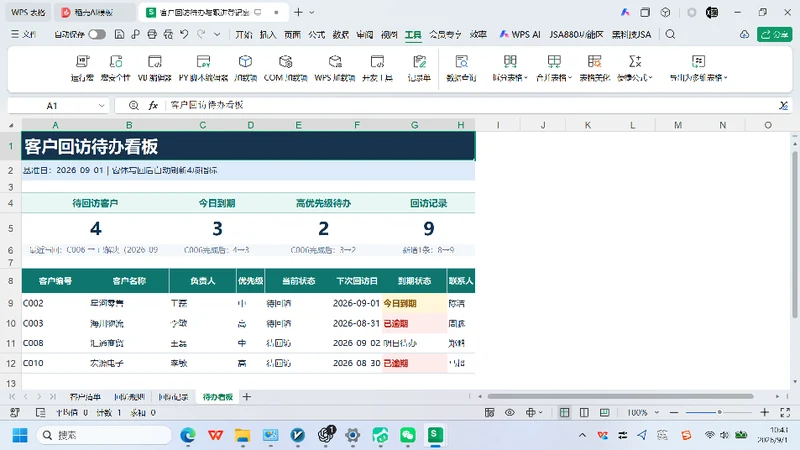Viewport: 800px width, 450px height.
Task: Click the print icon in quick access toolbar
Action: (152, 34)
